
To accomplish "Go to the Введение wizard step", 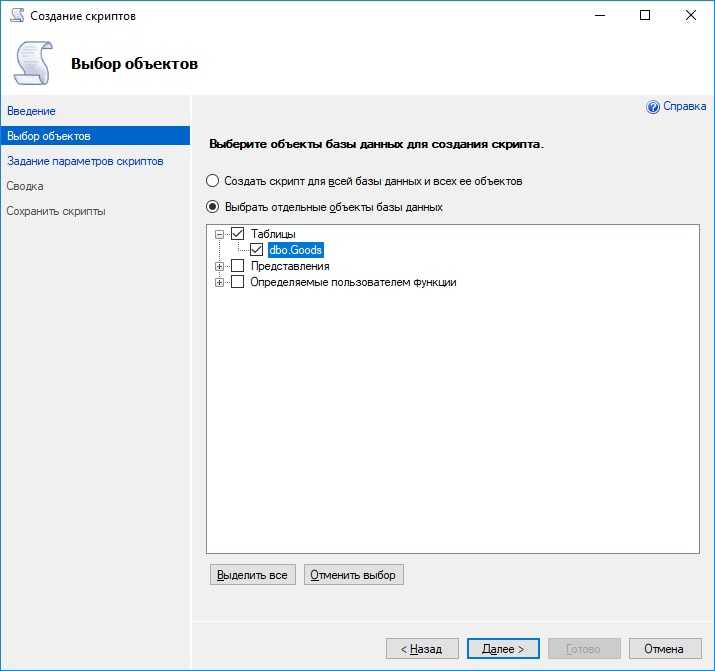I will (31, 111).
